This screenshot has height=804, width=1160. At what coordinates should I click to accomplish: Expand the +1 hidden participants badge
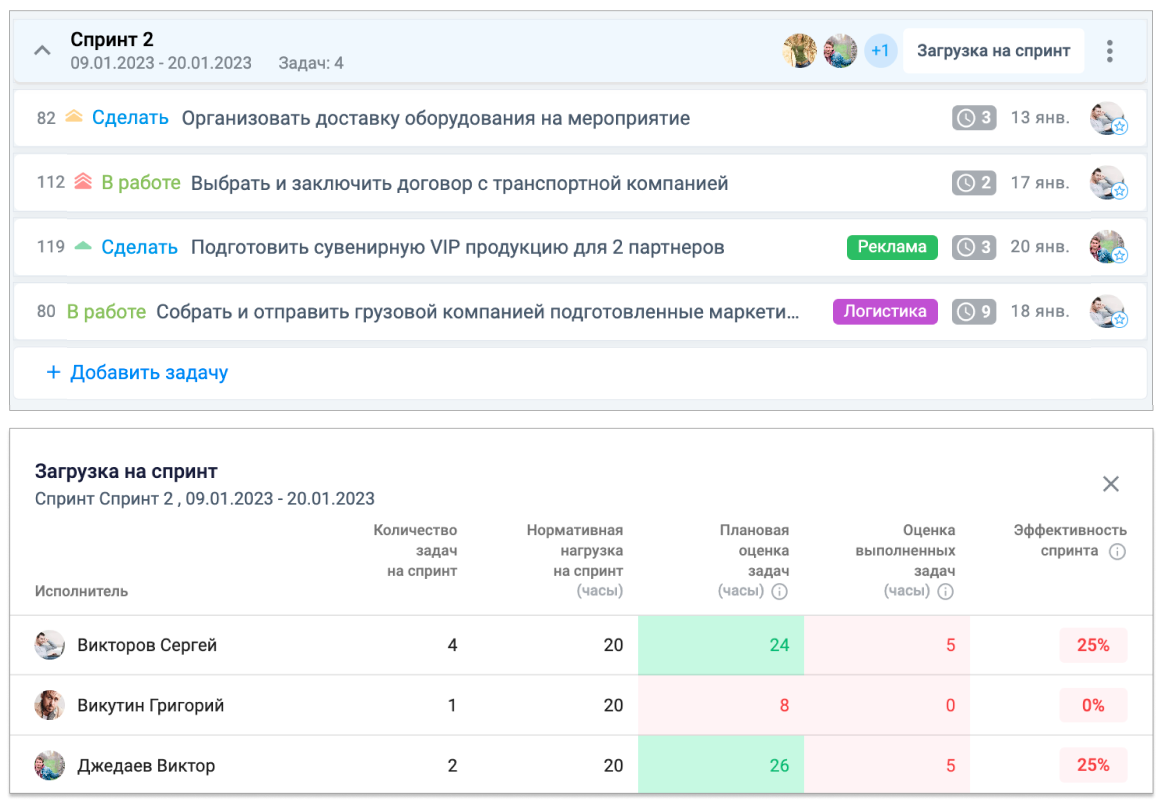click(879, 49)
